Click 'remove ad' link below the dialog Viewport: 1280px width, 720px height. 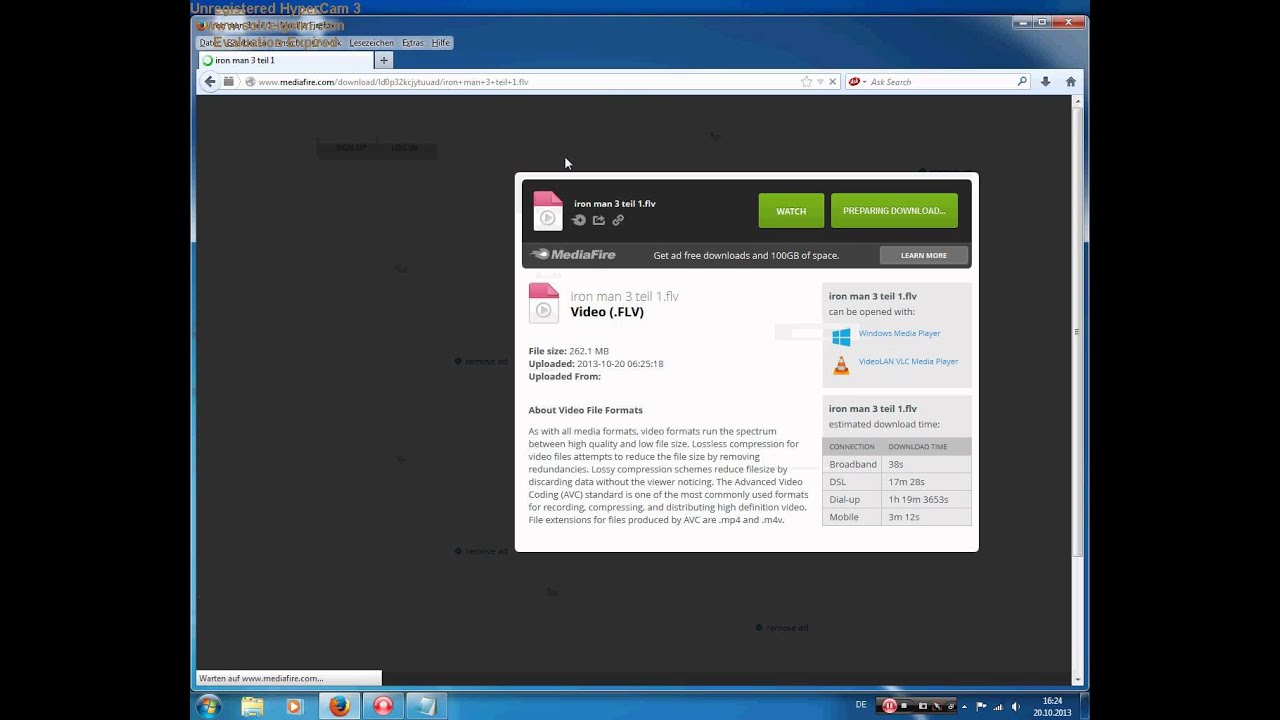coord(481,551)
